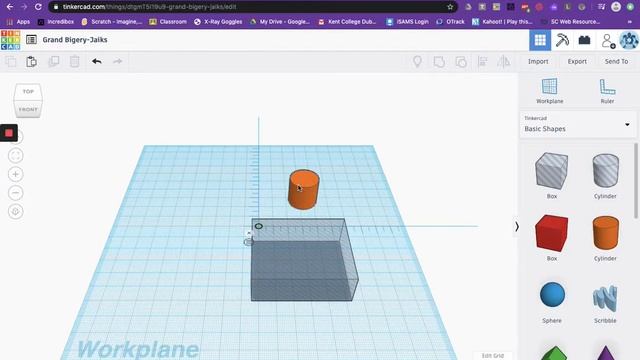640x360 pixels.
Task: Click the Paste icon
Action: pos(31,62)
